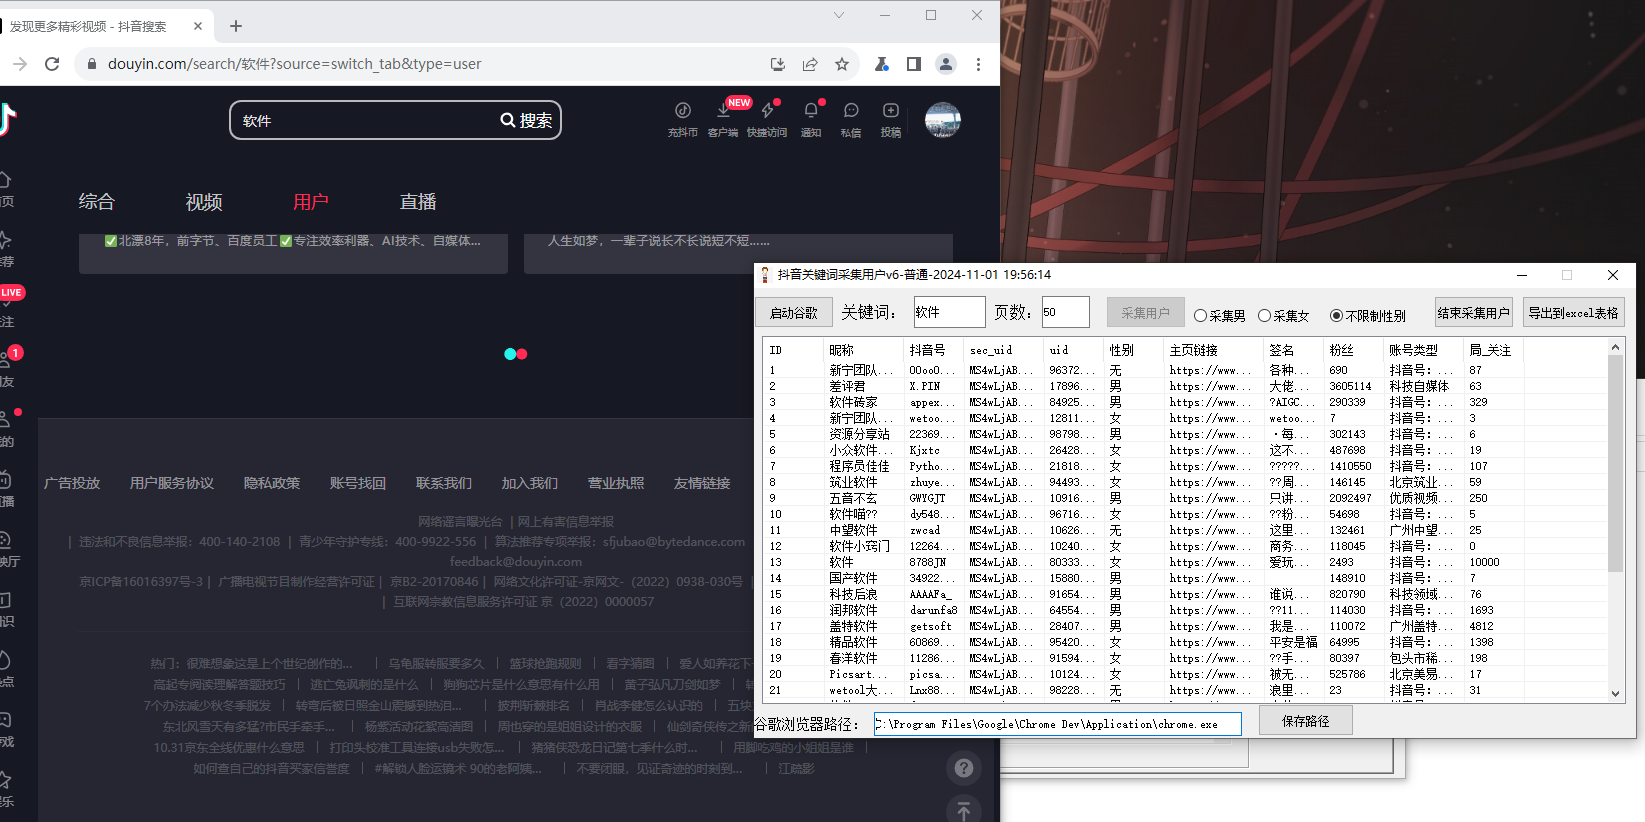
Task: Click the table scrollbar up arrow
Action: tap(1615, 347)
